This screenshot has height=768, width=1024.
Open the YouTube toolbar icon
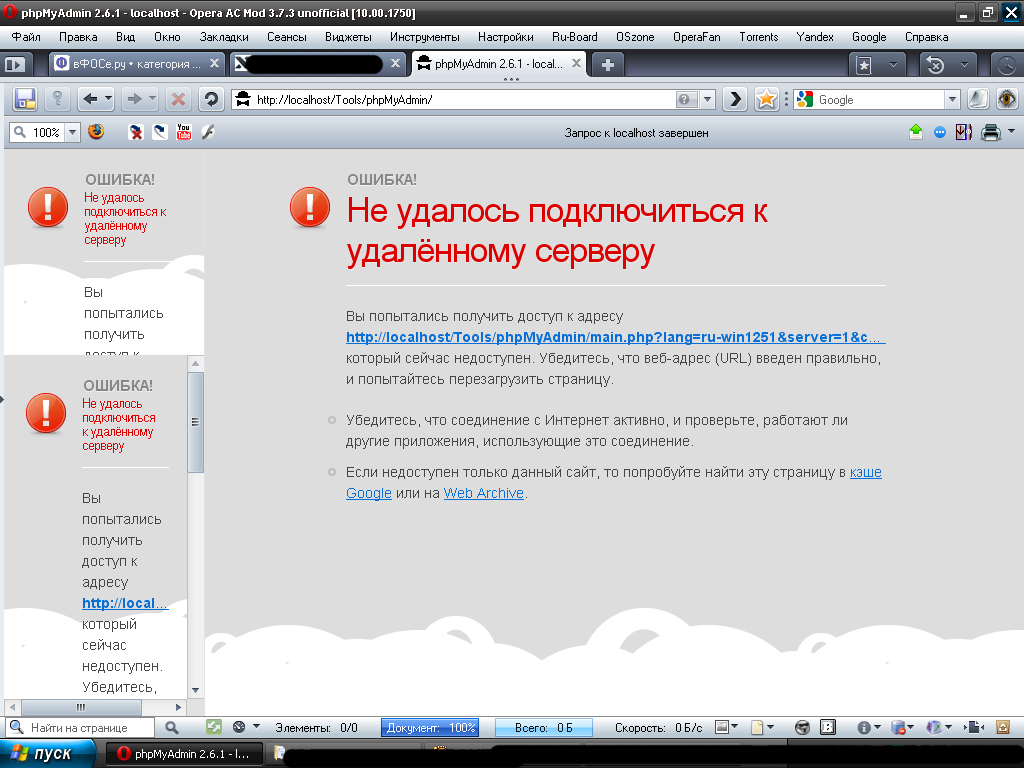[x=184, y=132]
